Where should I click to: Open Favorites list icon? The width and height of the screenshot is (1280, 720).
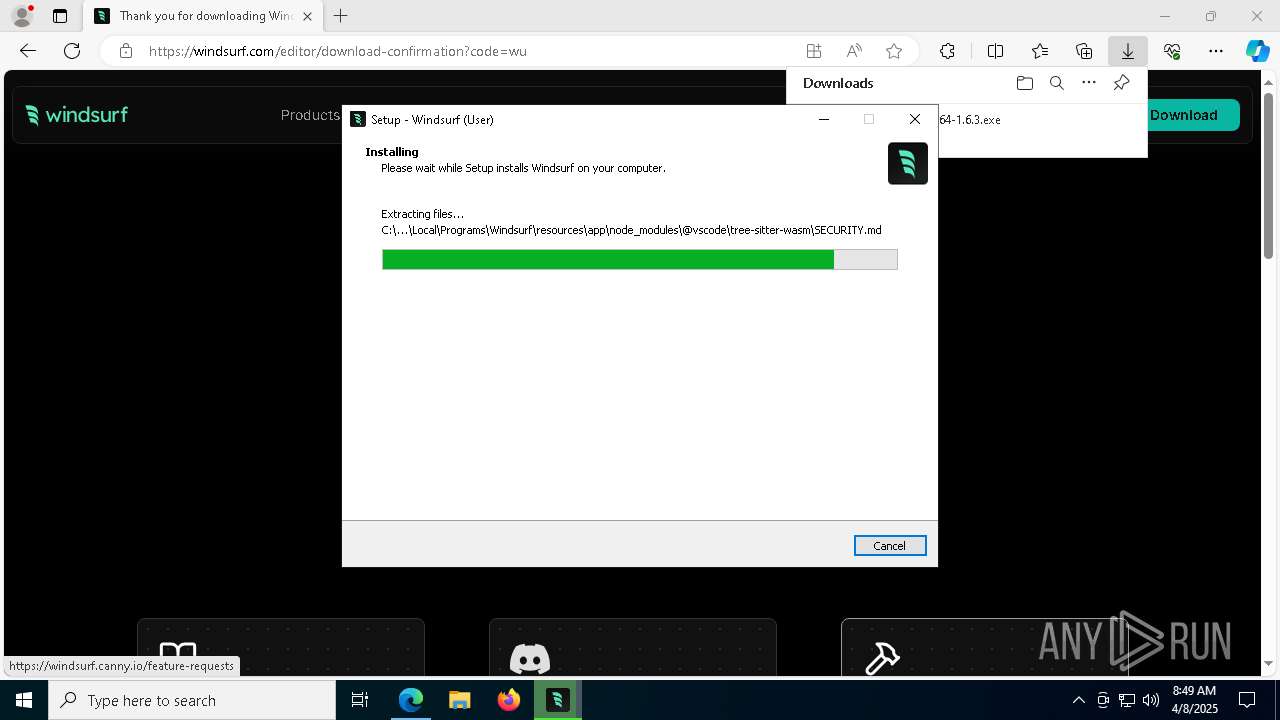[x=1040, y=51]
